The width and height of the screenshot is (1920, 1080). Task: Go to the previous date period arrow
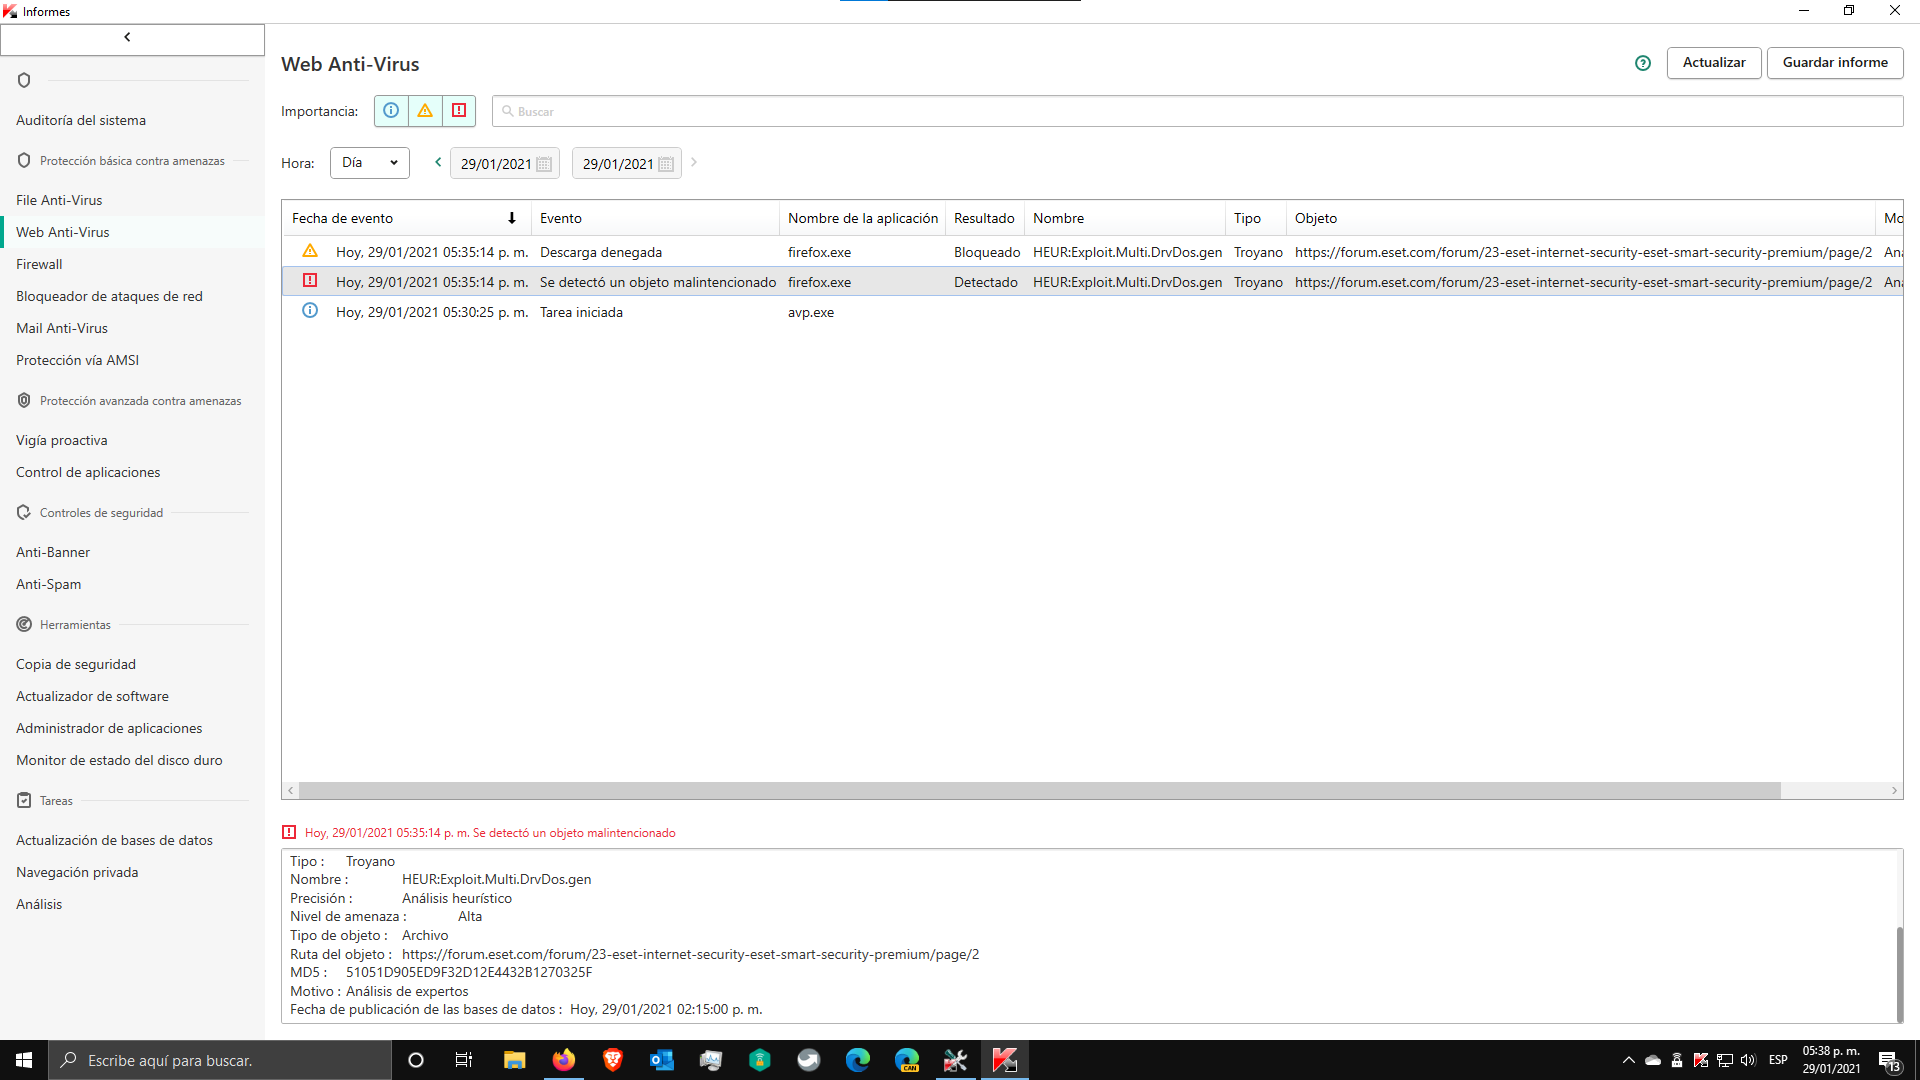(438, 162)
